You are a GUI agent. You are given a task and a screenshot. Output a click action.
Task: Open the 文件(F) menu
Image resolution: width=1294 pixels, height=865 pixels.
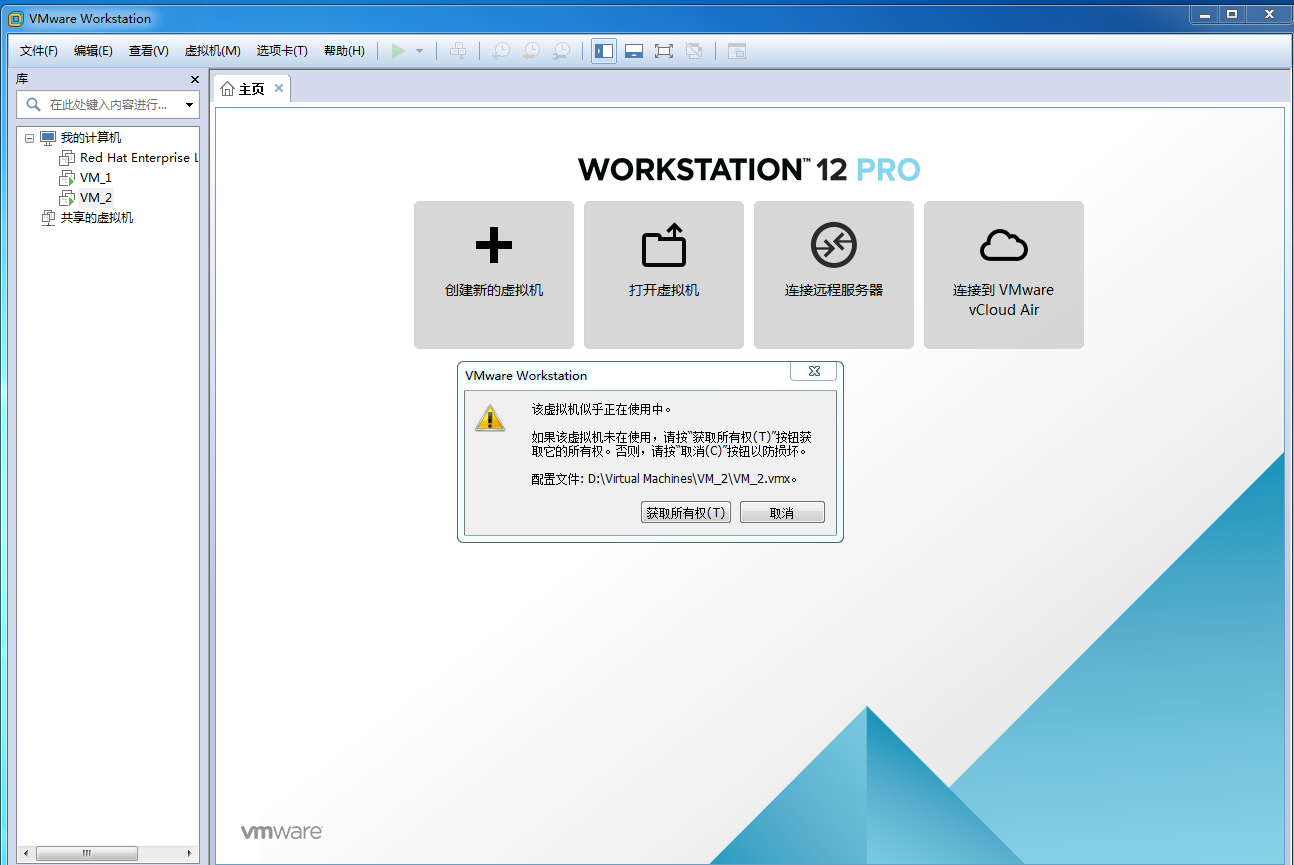pyautogui.click(x=39, y=51)
